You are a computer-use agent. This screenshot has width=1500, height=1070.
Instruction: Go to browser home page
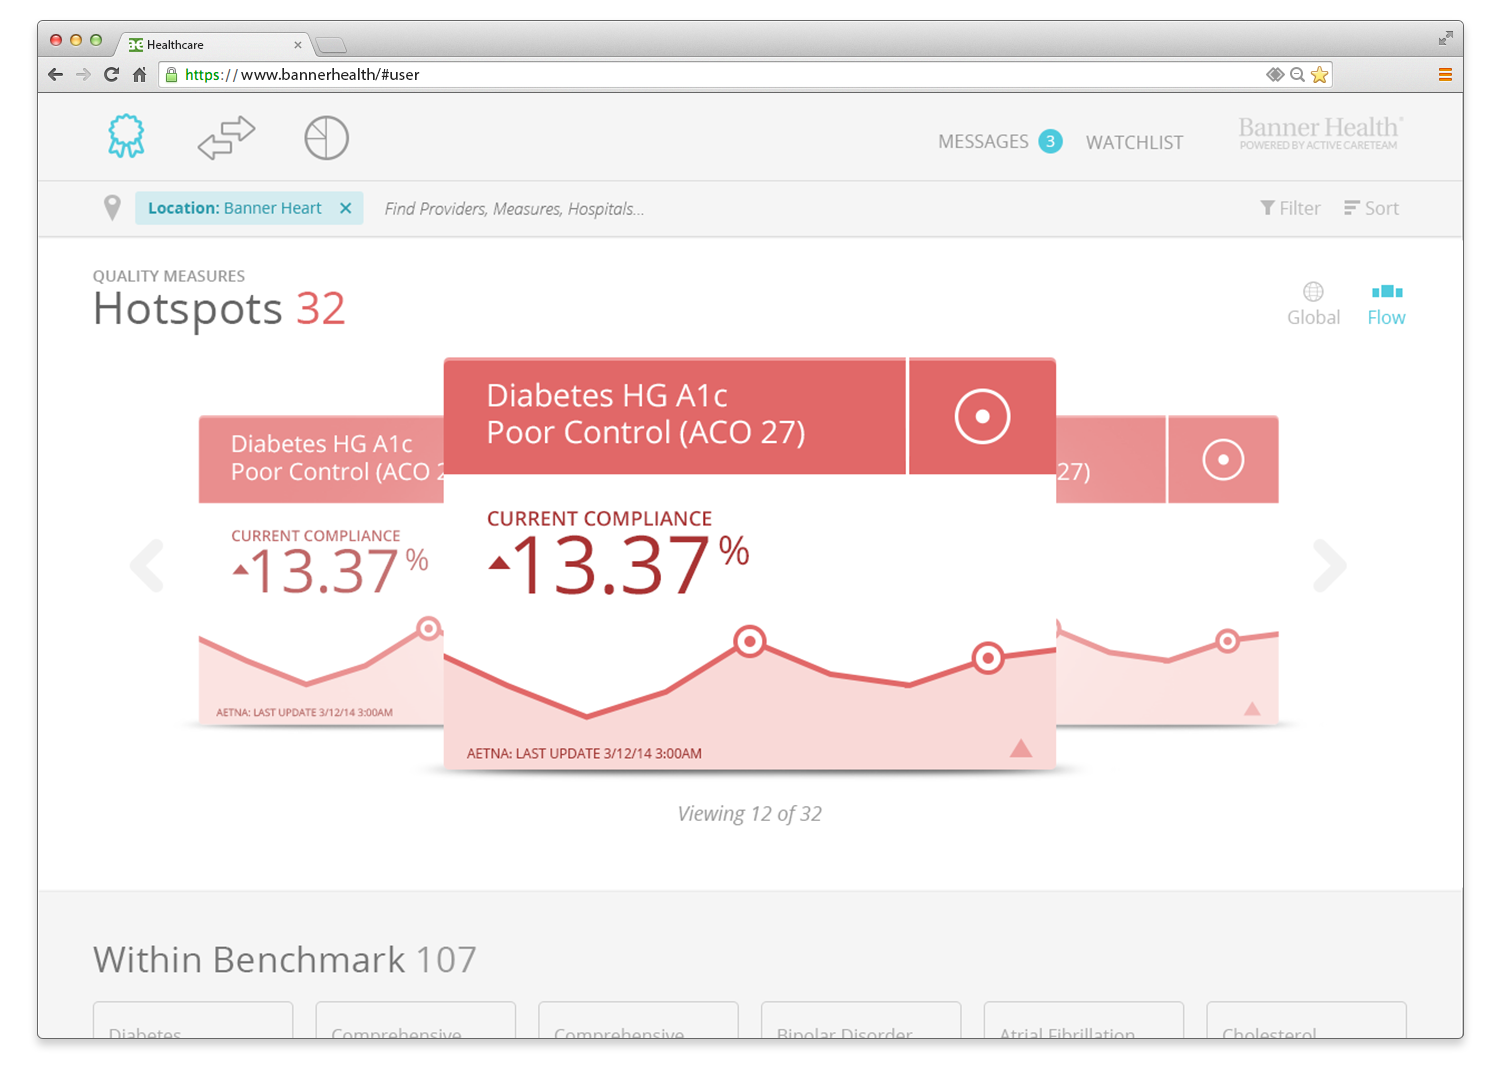click(140, 74)
